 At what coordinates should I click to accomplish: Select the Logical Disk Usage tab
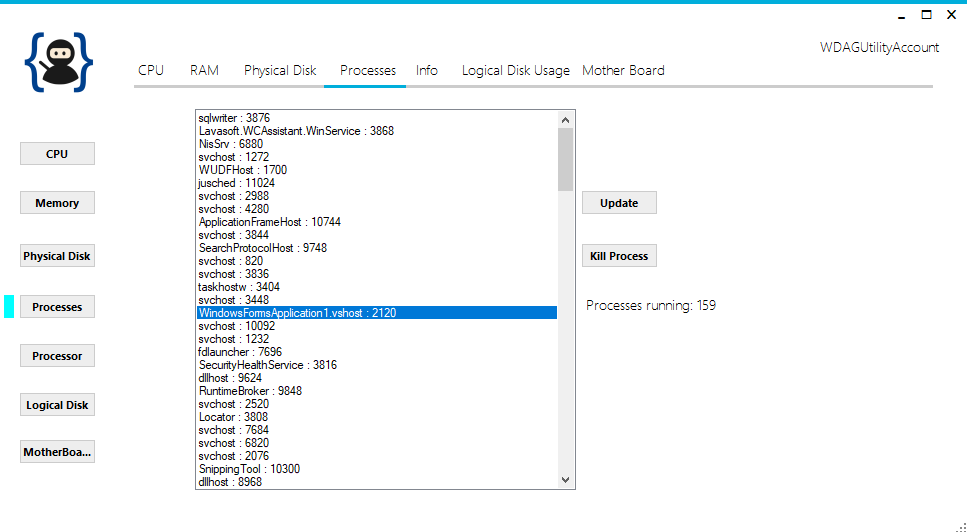[x=515, y=70]
